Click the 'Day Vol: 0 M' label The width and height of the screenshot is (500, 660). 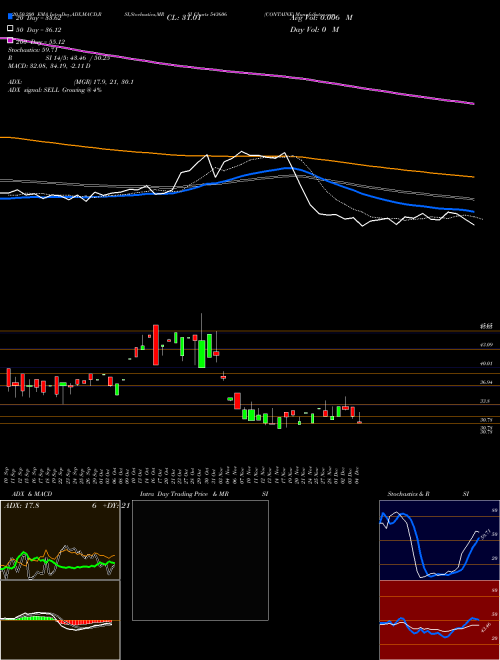pos(314,30)
